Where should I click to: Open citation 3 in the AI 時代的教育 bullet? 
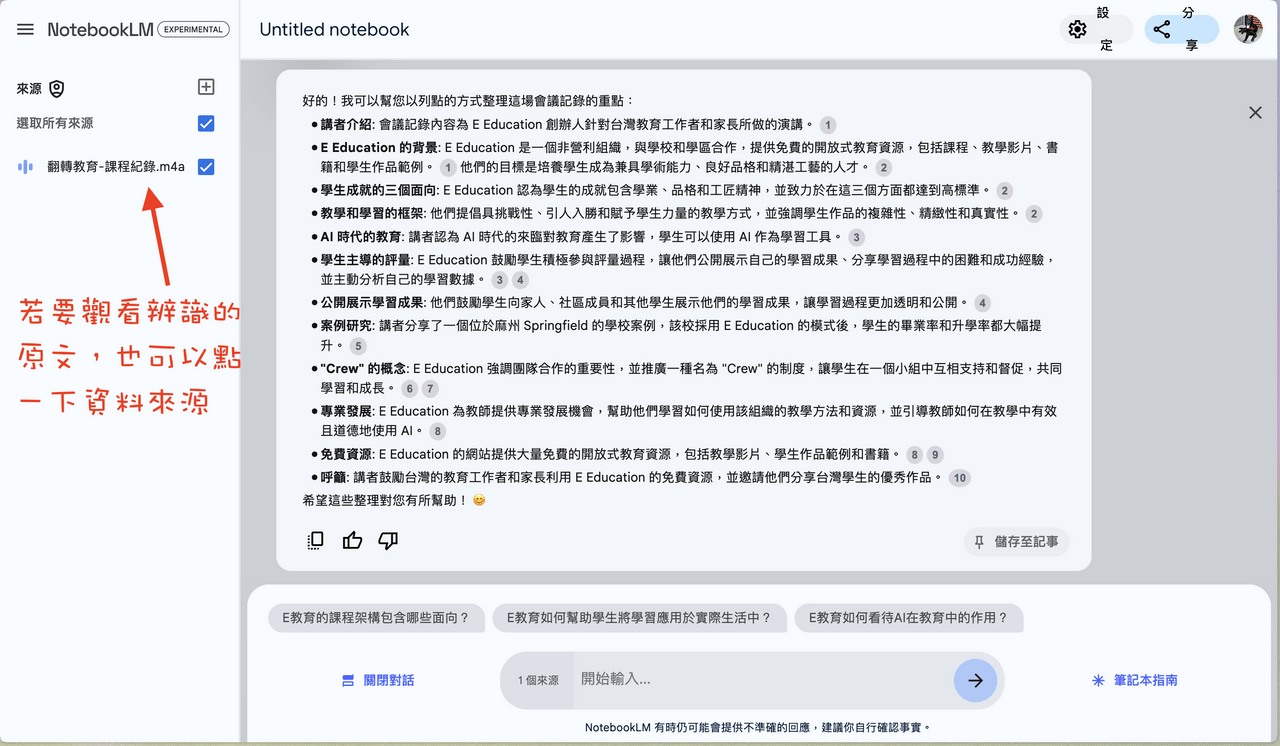pyautogui.click(x=856, y=238)
